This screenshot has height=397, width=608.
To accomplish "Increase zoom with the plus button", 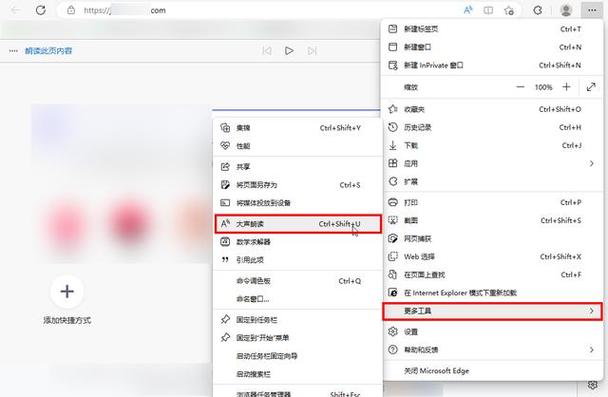I will pos(567,87).
